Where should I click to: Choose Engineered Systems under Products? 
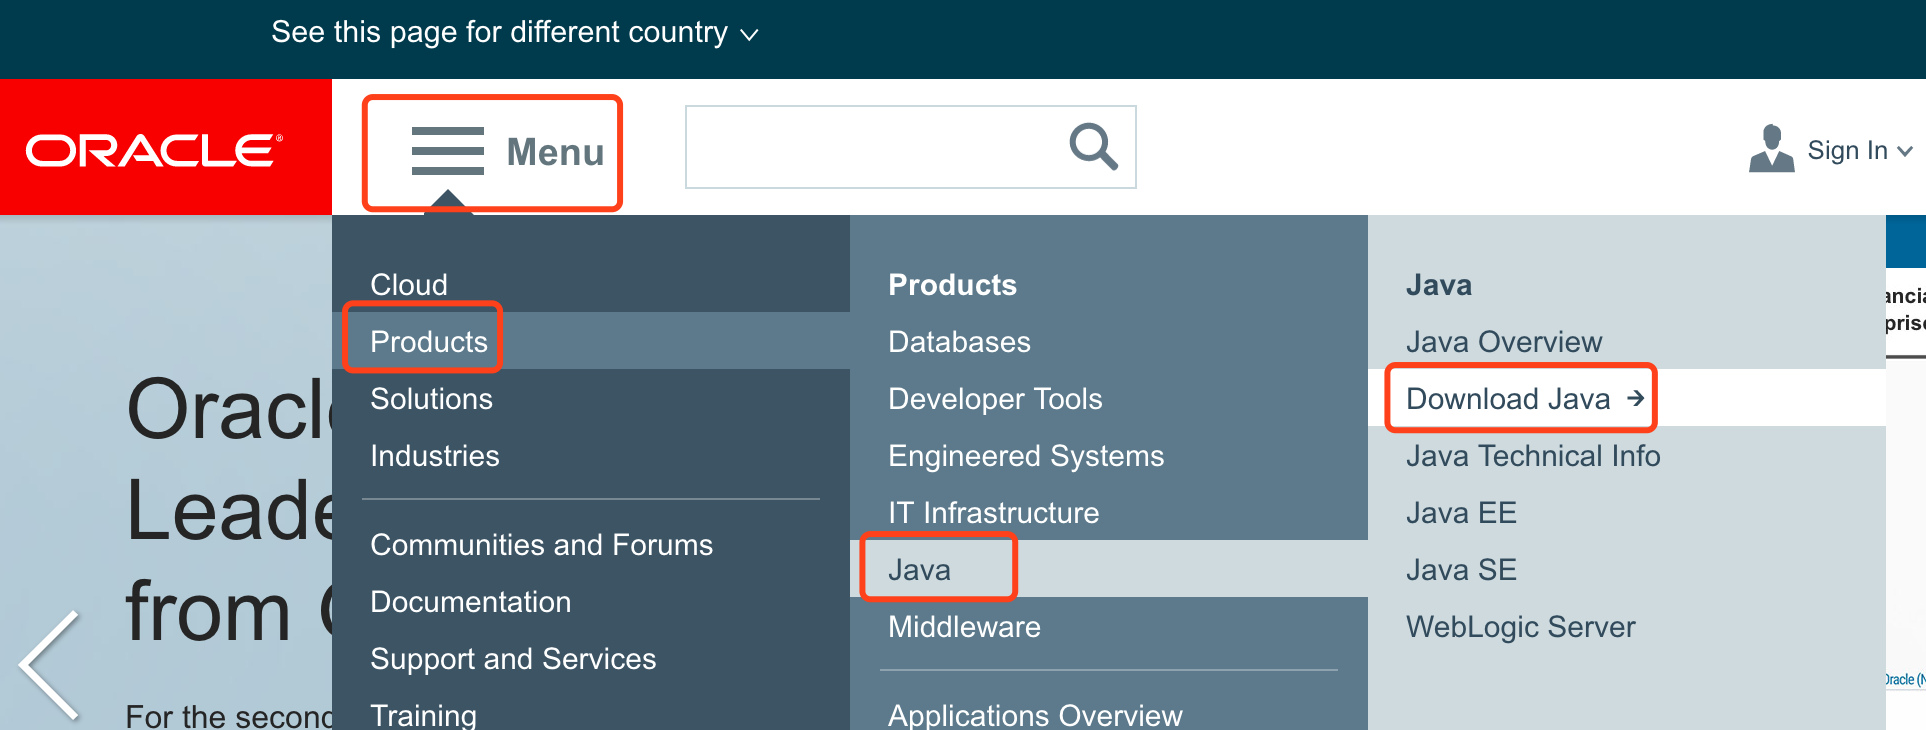[1026, 456]
